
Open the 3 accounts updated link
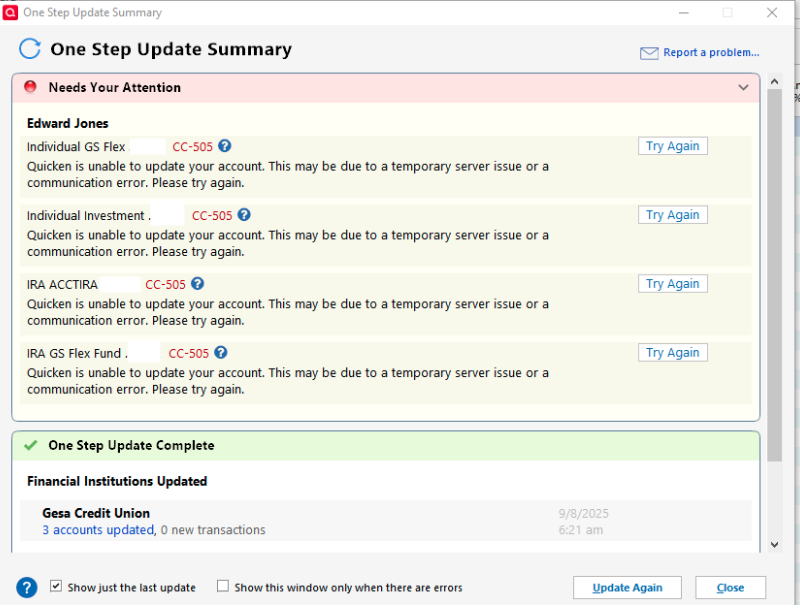pos(98,530)
